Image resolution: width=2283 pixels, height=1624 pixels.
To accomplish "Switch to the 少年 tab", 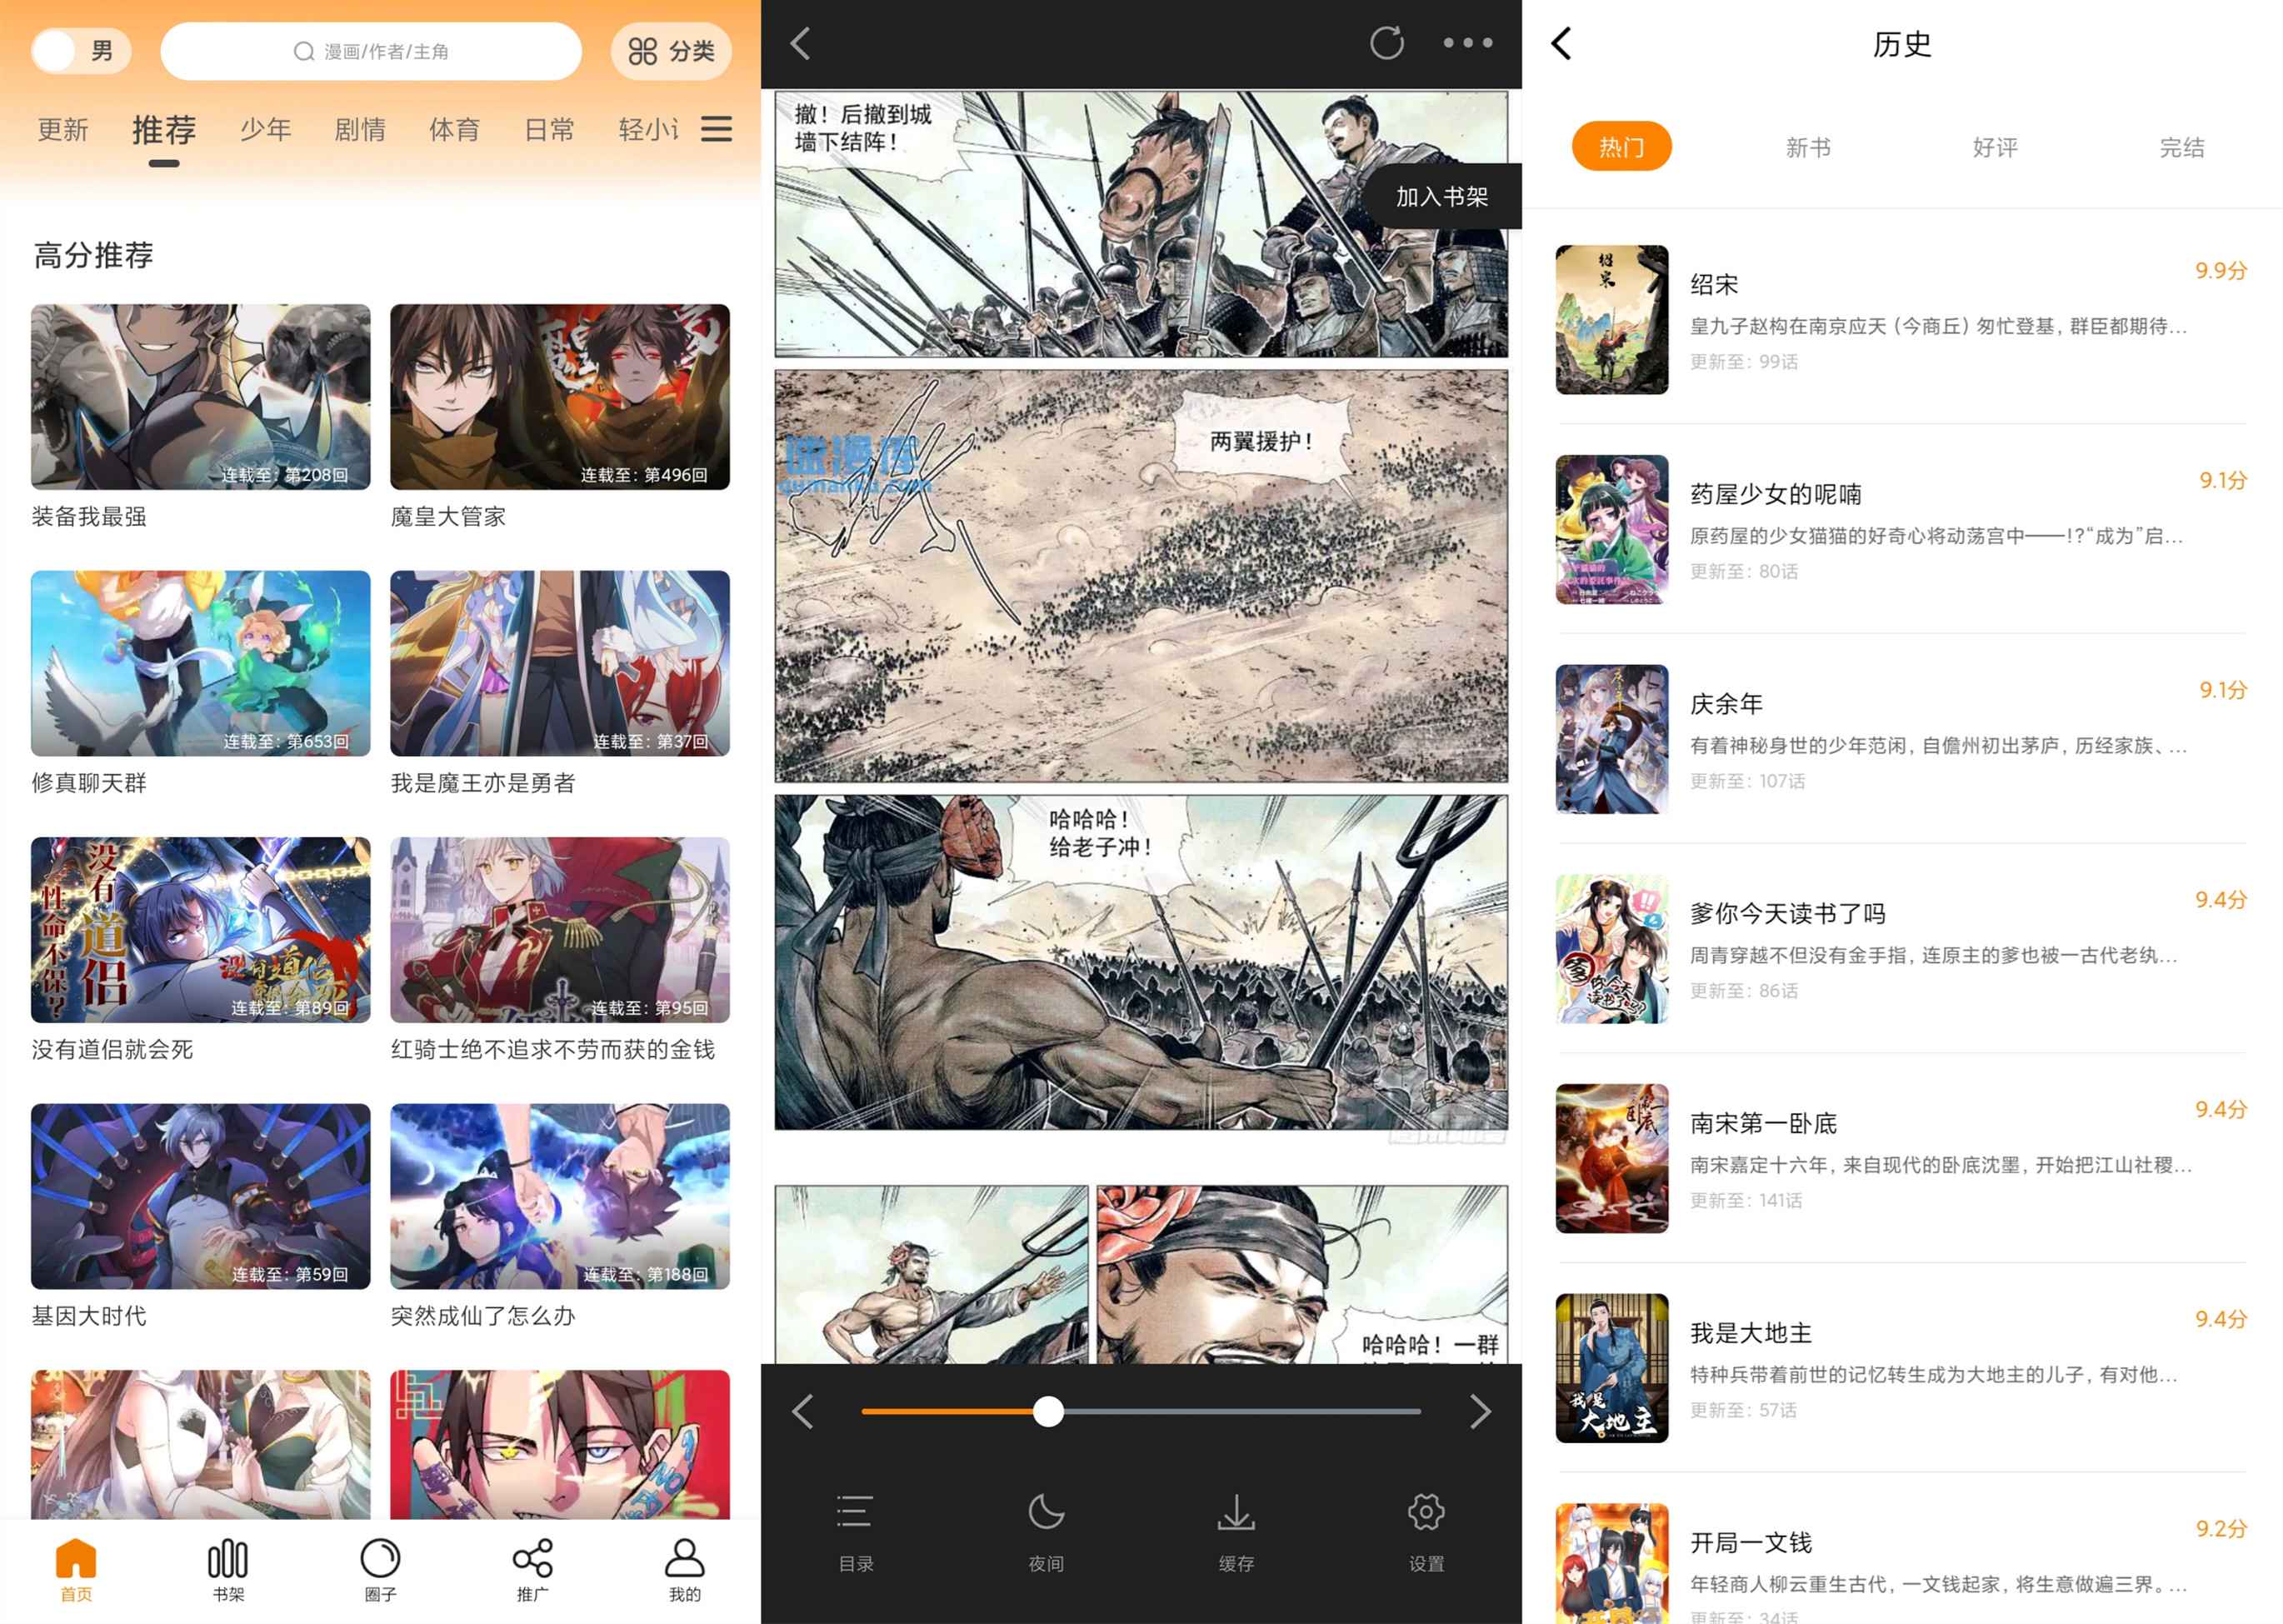I will [265, 130].
